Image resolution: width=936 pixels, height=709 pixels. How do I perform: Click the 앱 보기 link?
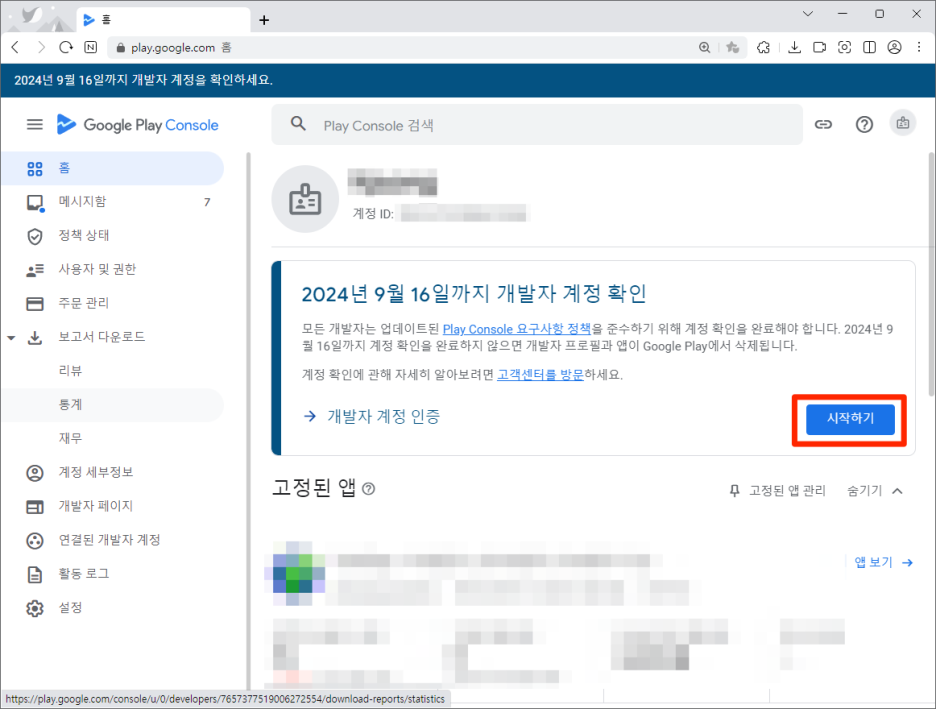click(883, 562)
